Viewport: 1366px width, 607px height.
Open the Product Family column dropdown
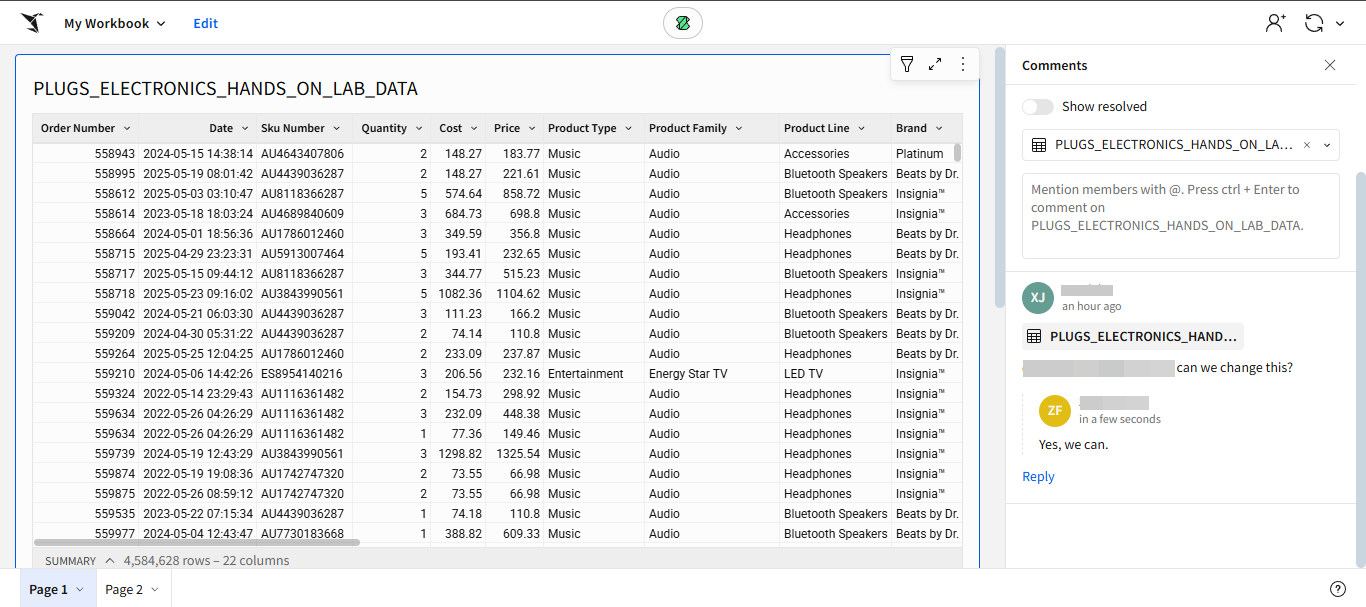point(739,128)
